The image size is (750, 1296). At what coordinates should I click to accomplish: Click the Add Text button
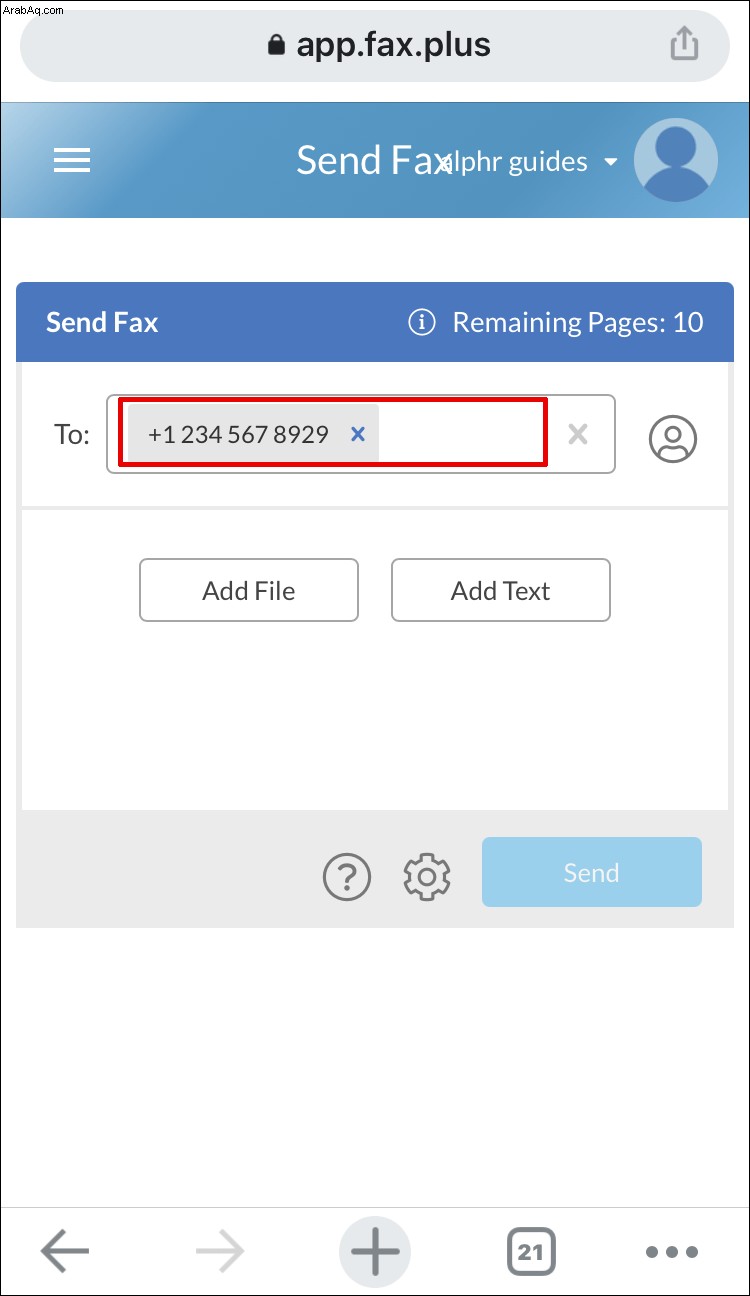pos(501,590)
